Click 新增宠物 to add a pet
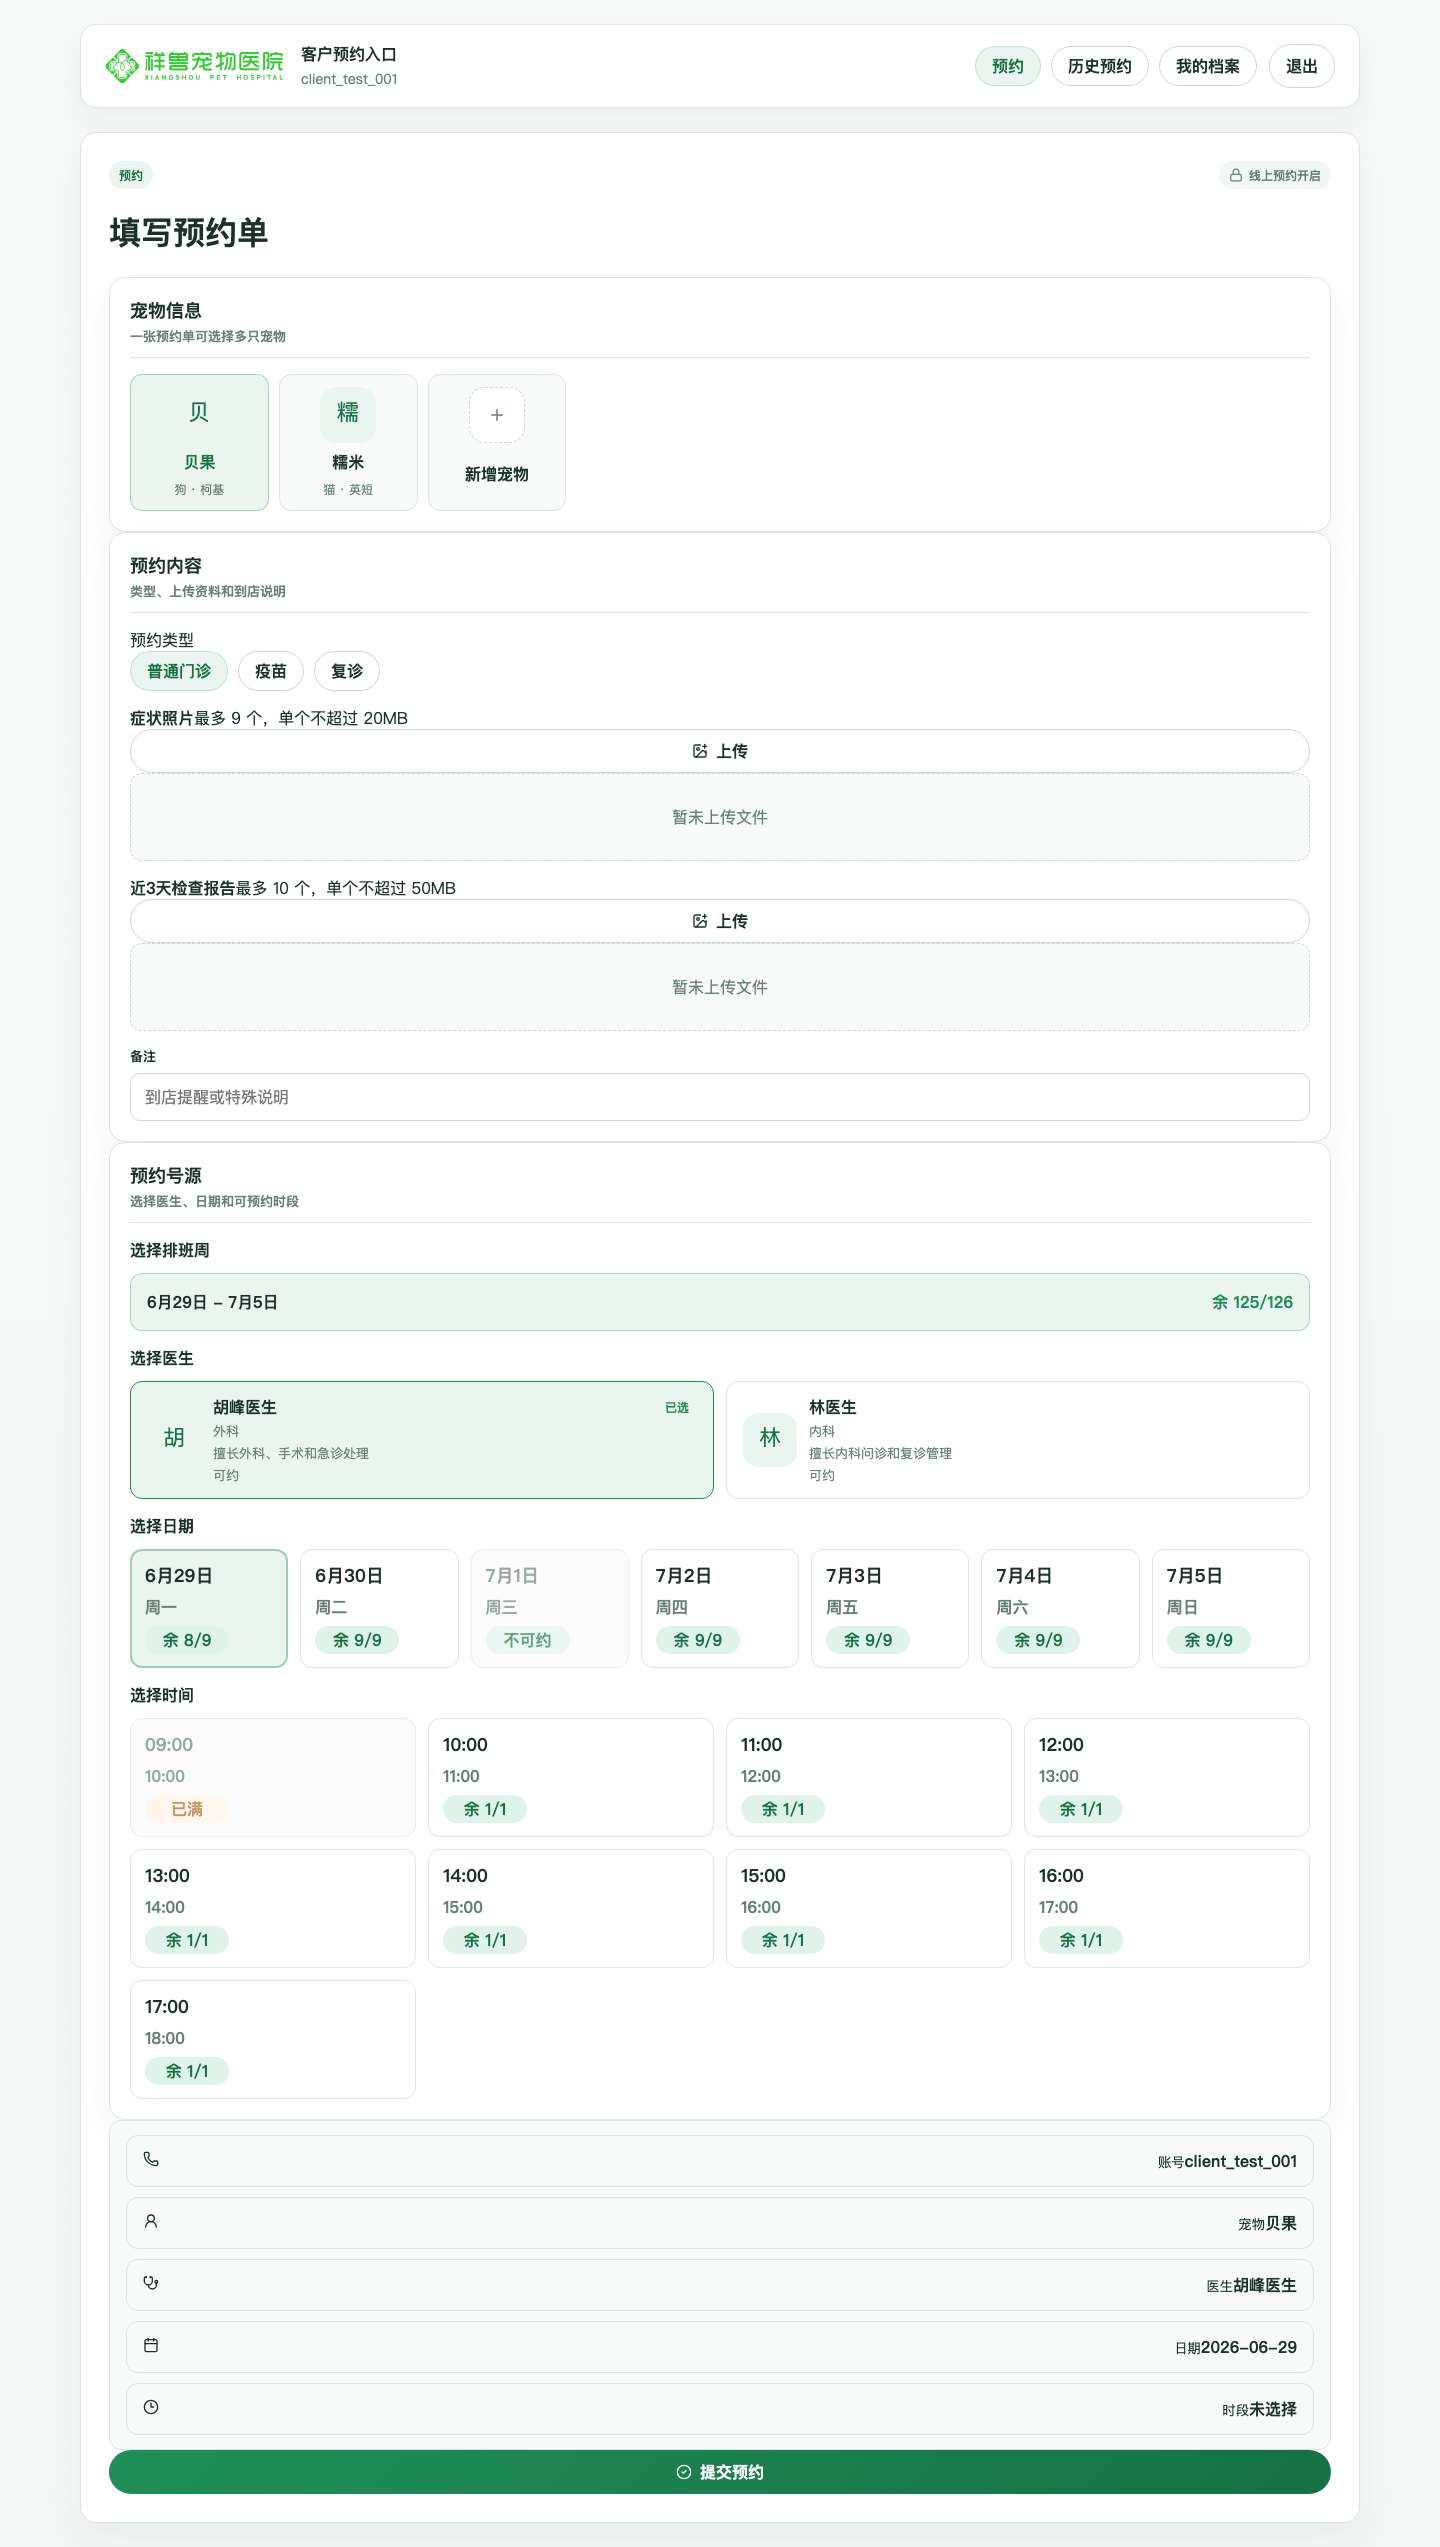 coord(497,442)
